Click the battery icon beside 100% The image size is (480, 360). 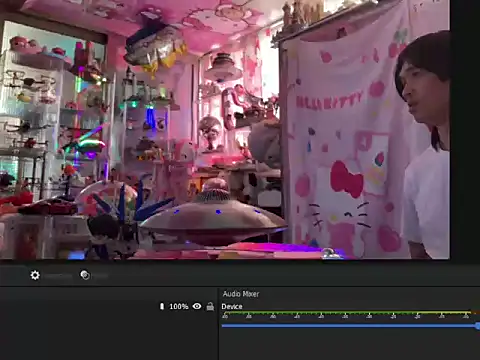click(x=162, y=306)
